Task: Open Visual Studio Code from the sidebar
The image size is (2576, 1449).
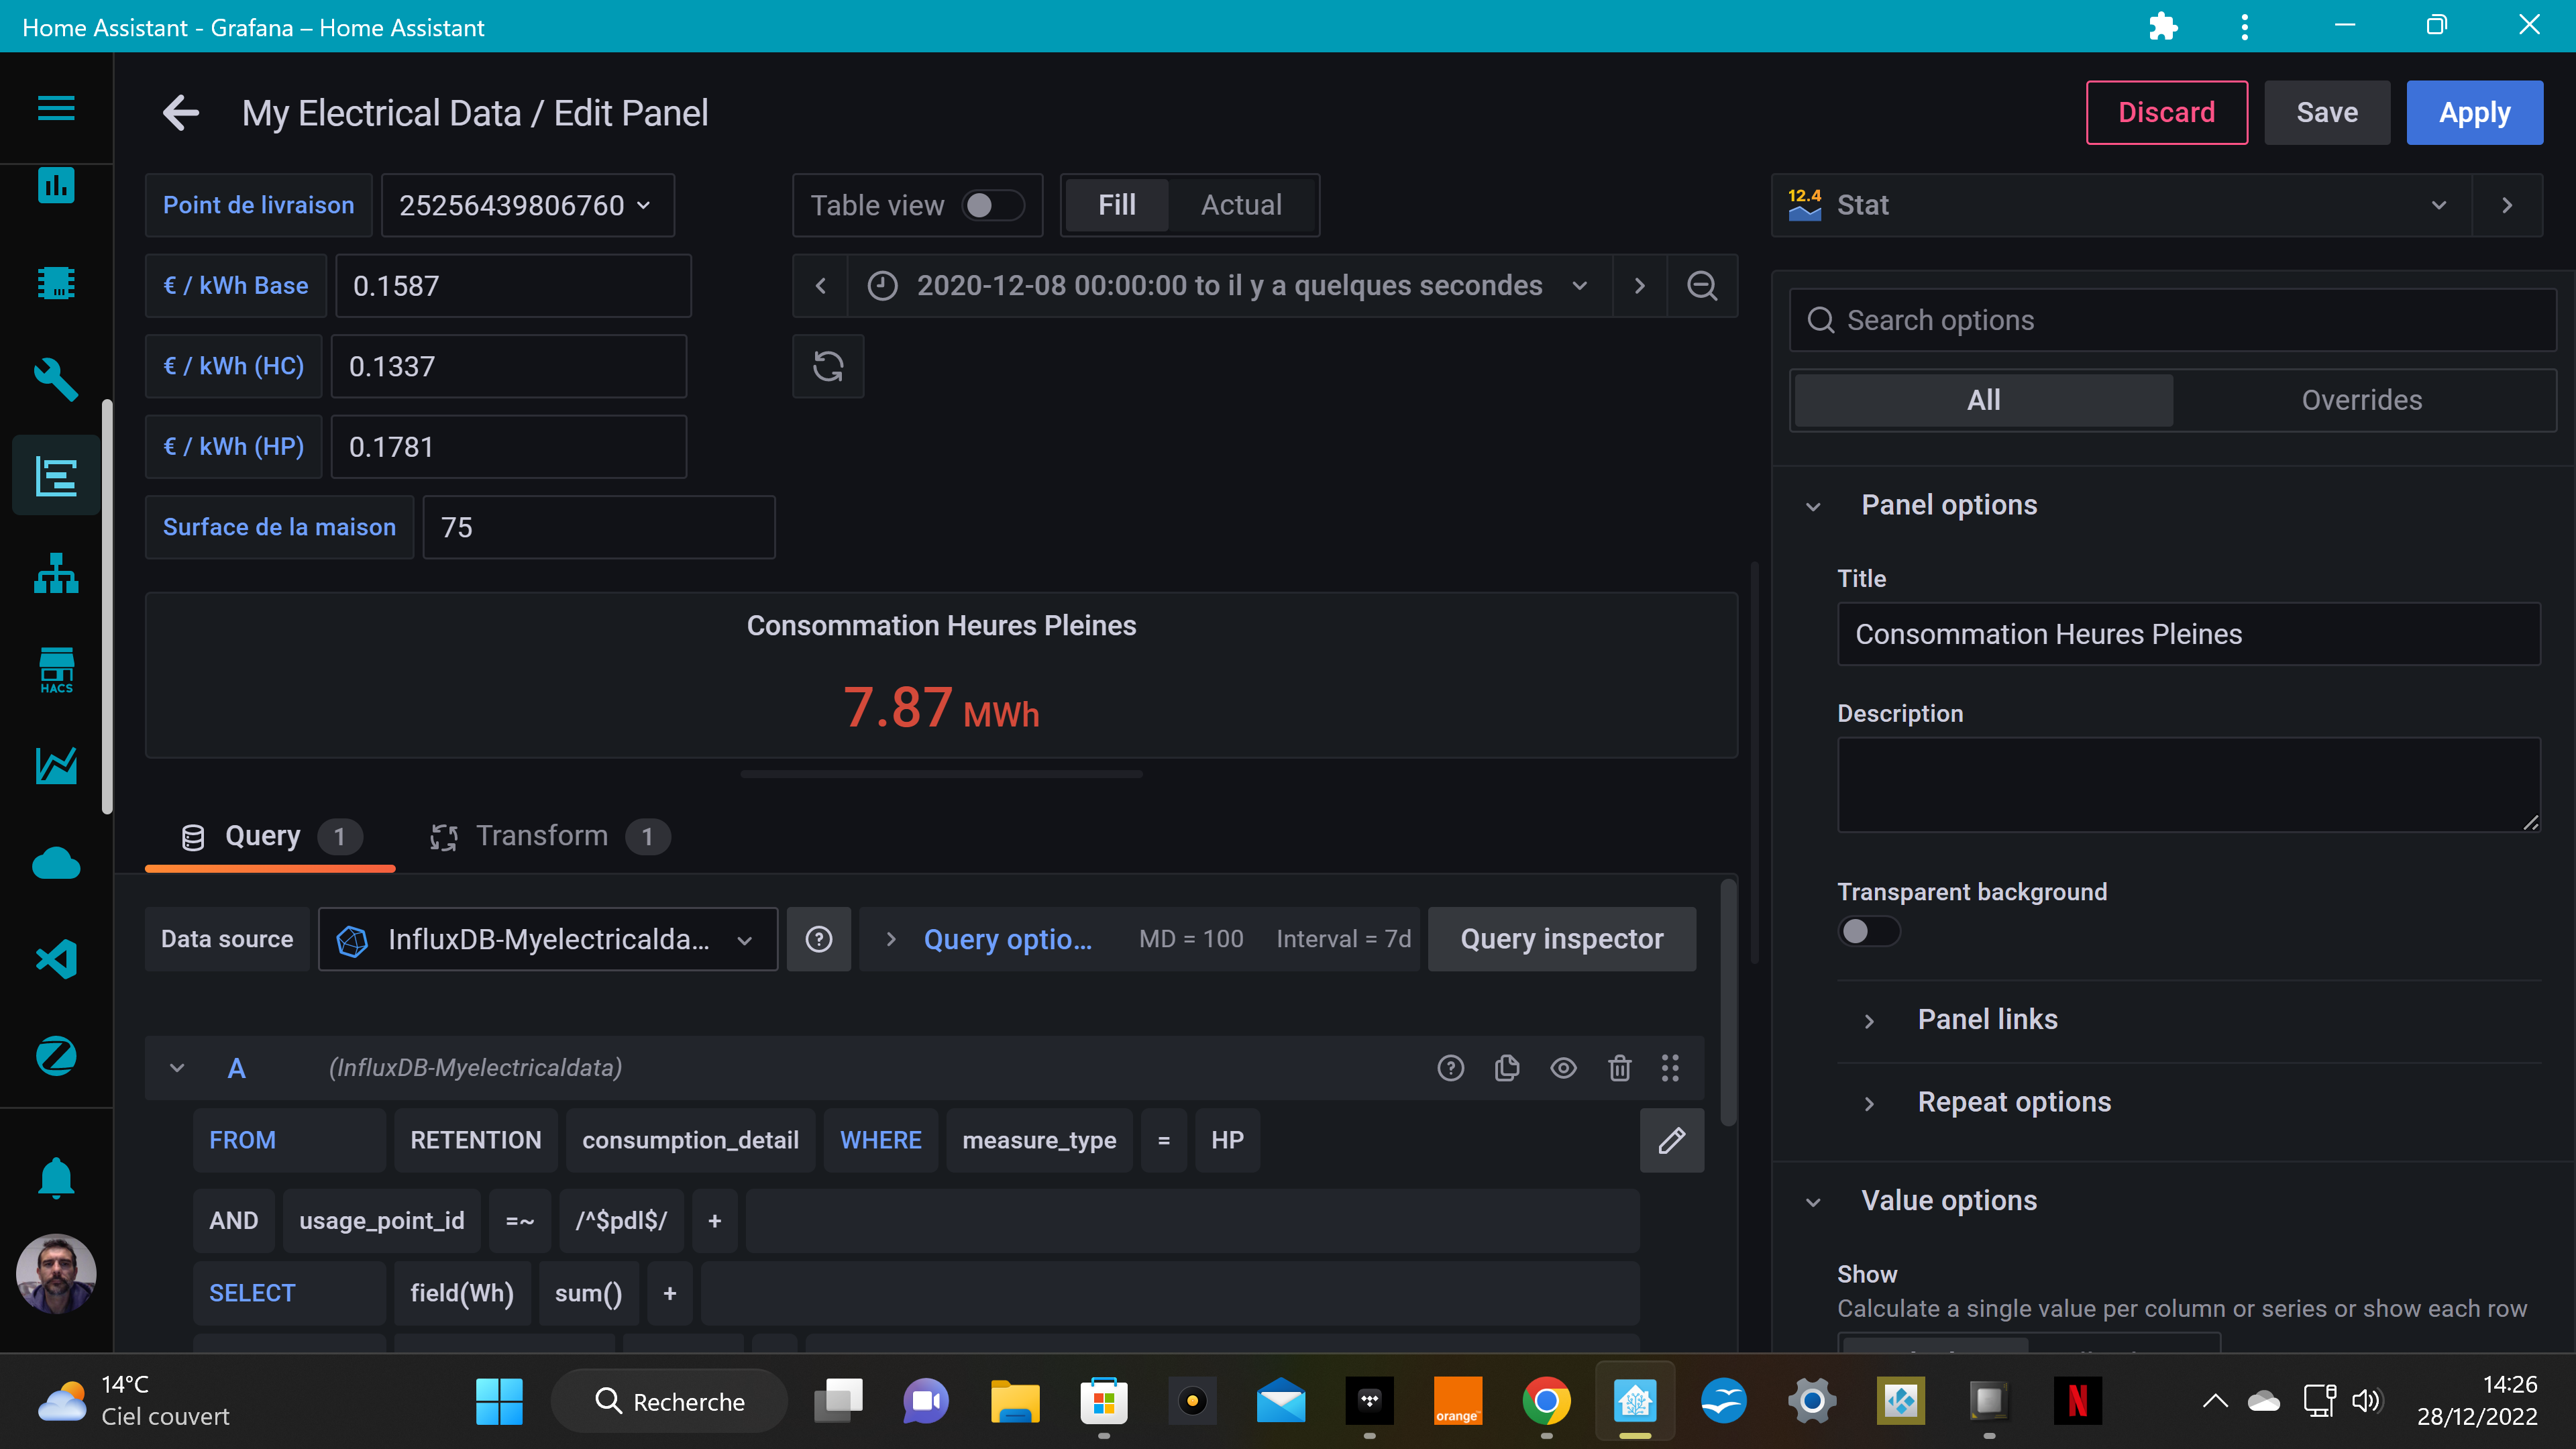Action: (55, 959)
